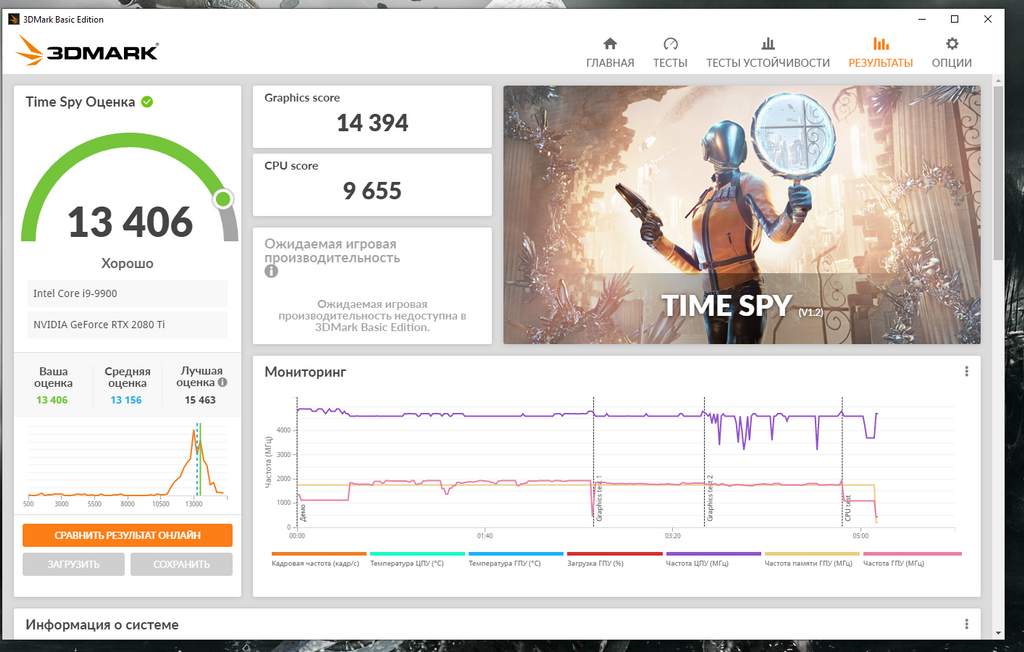1024x652 pixels.
Task: Click the Мониторинг heading
Action: 305,372
